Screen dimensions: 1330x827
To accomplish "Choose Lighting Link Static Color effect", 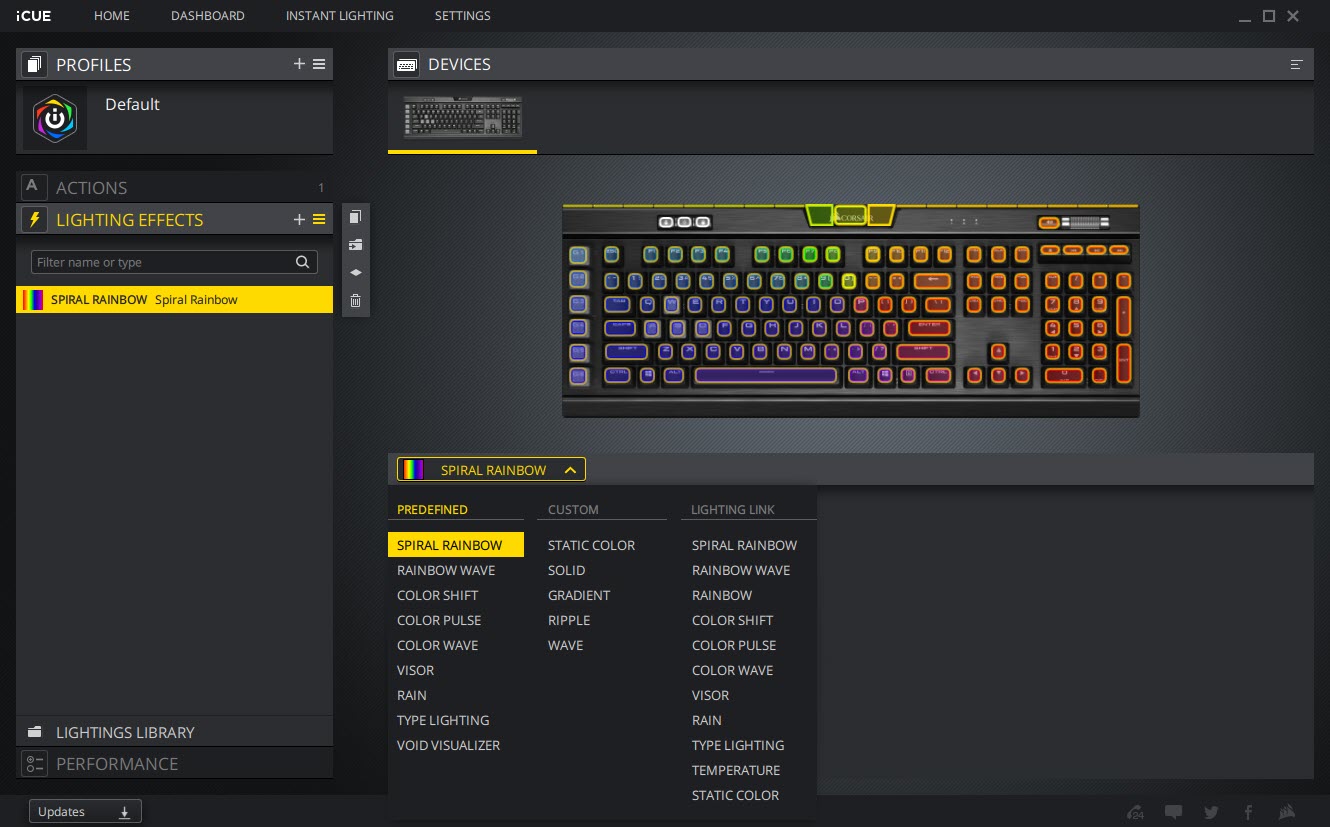I will [735, 795].
